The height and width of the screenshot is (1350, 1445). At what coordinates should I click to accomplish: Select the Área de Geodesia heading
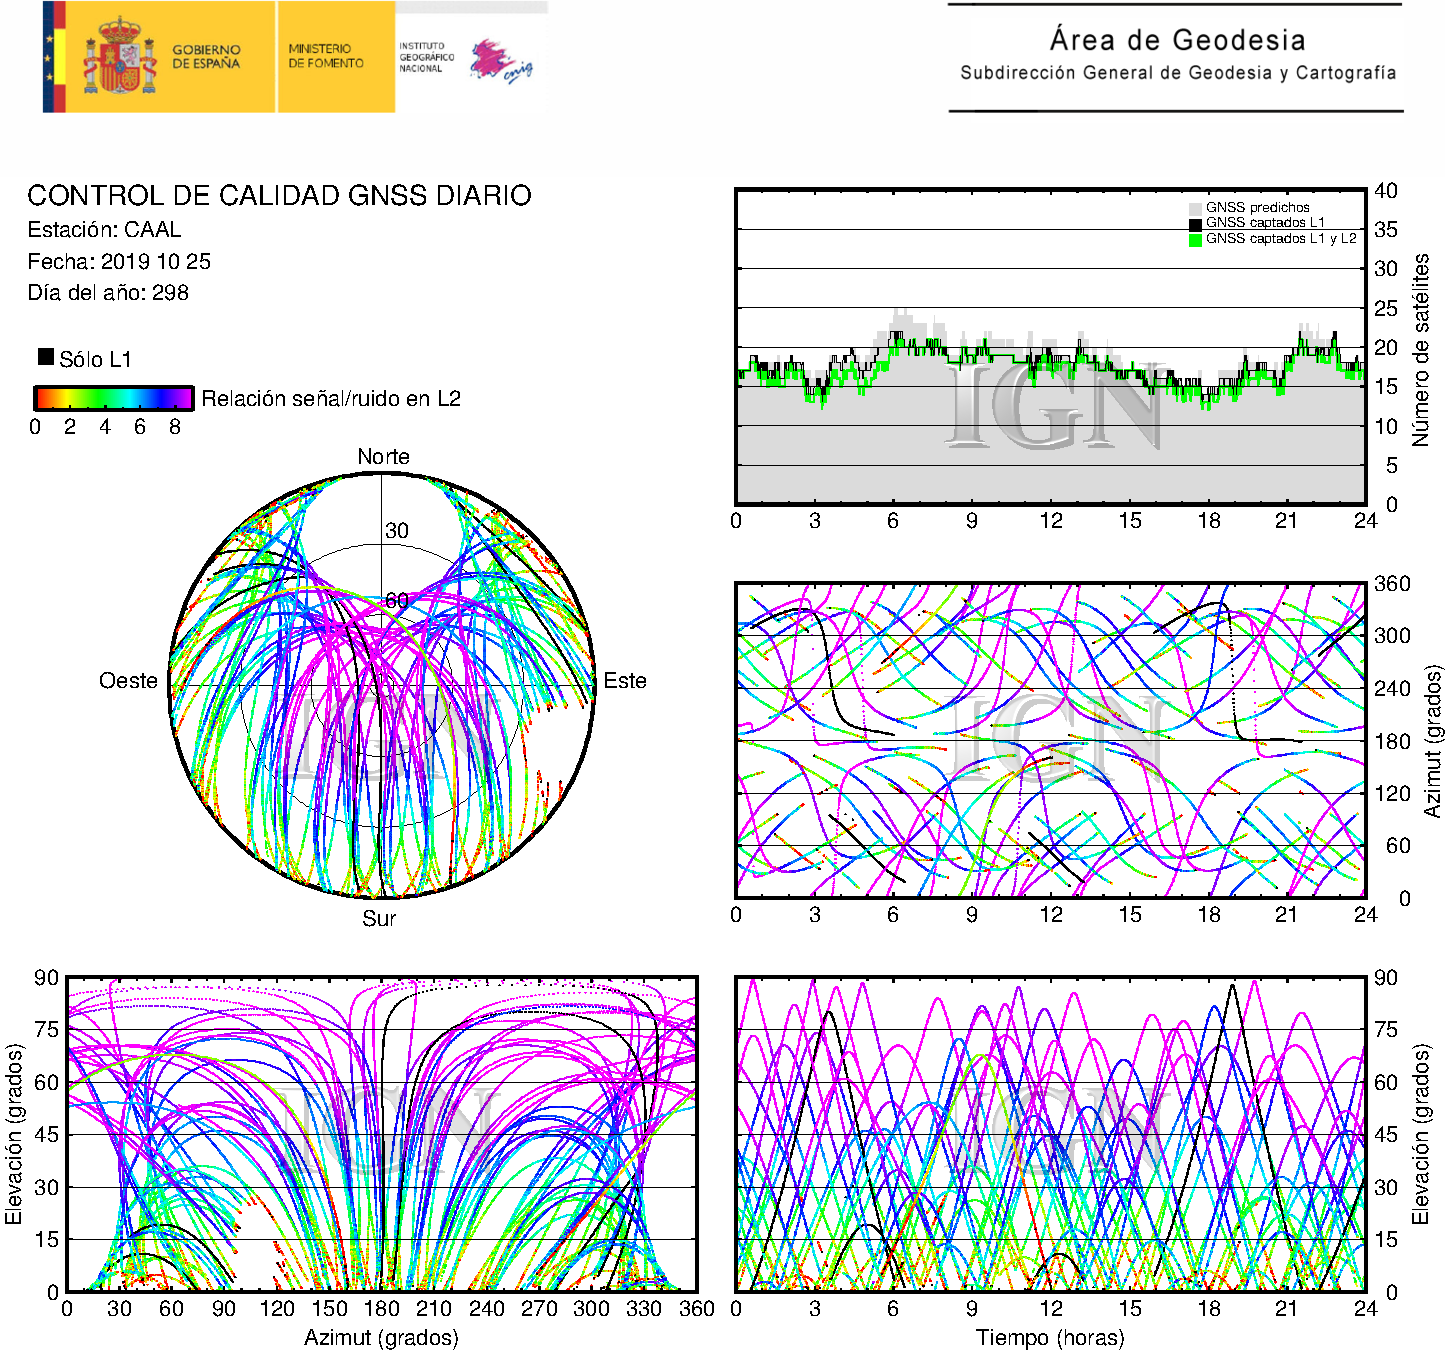pyautogui.click(x=1177, y=40)
